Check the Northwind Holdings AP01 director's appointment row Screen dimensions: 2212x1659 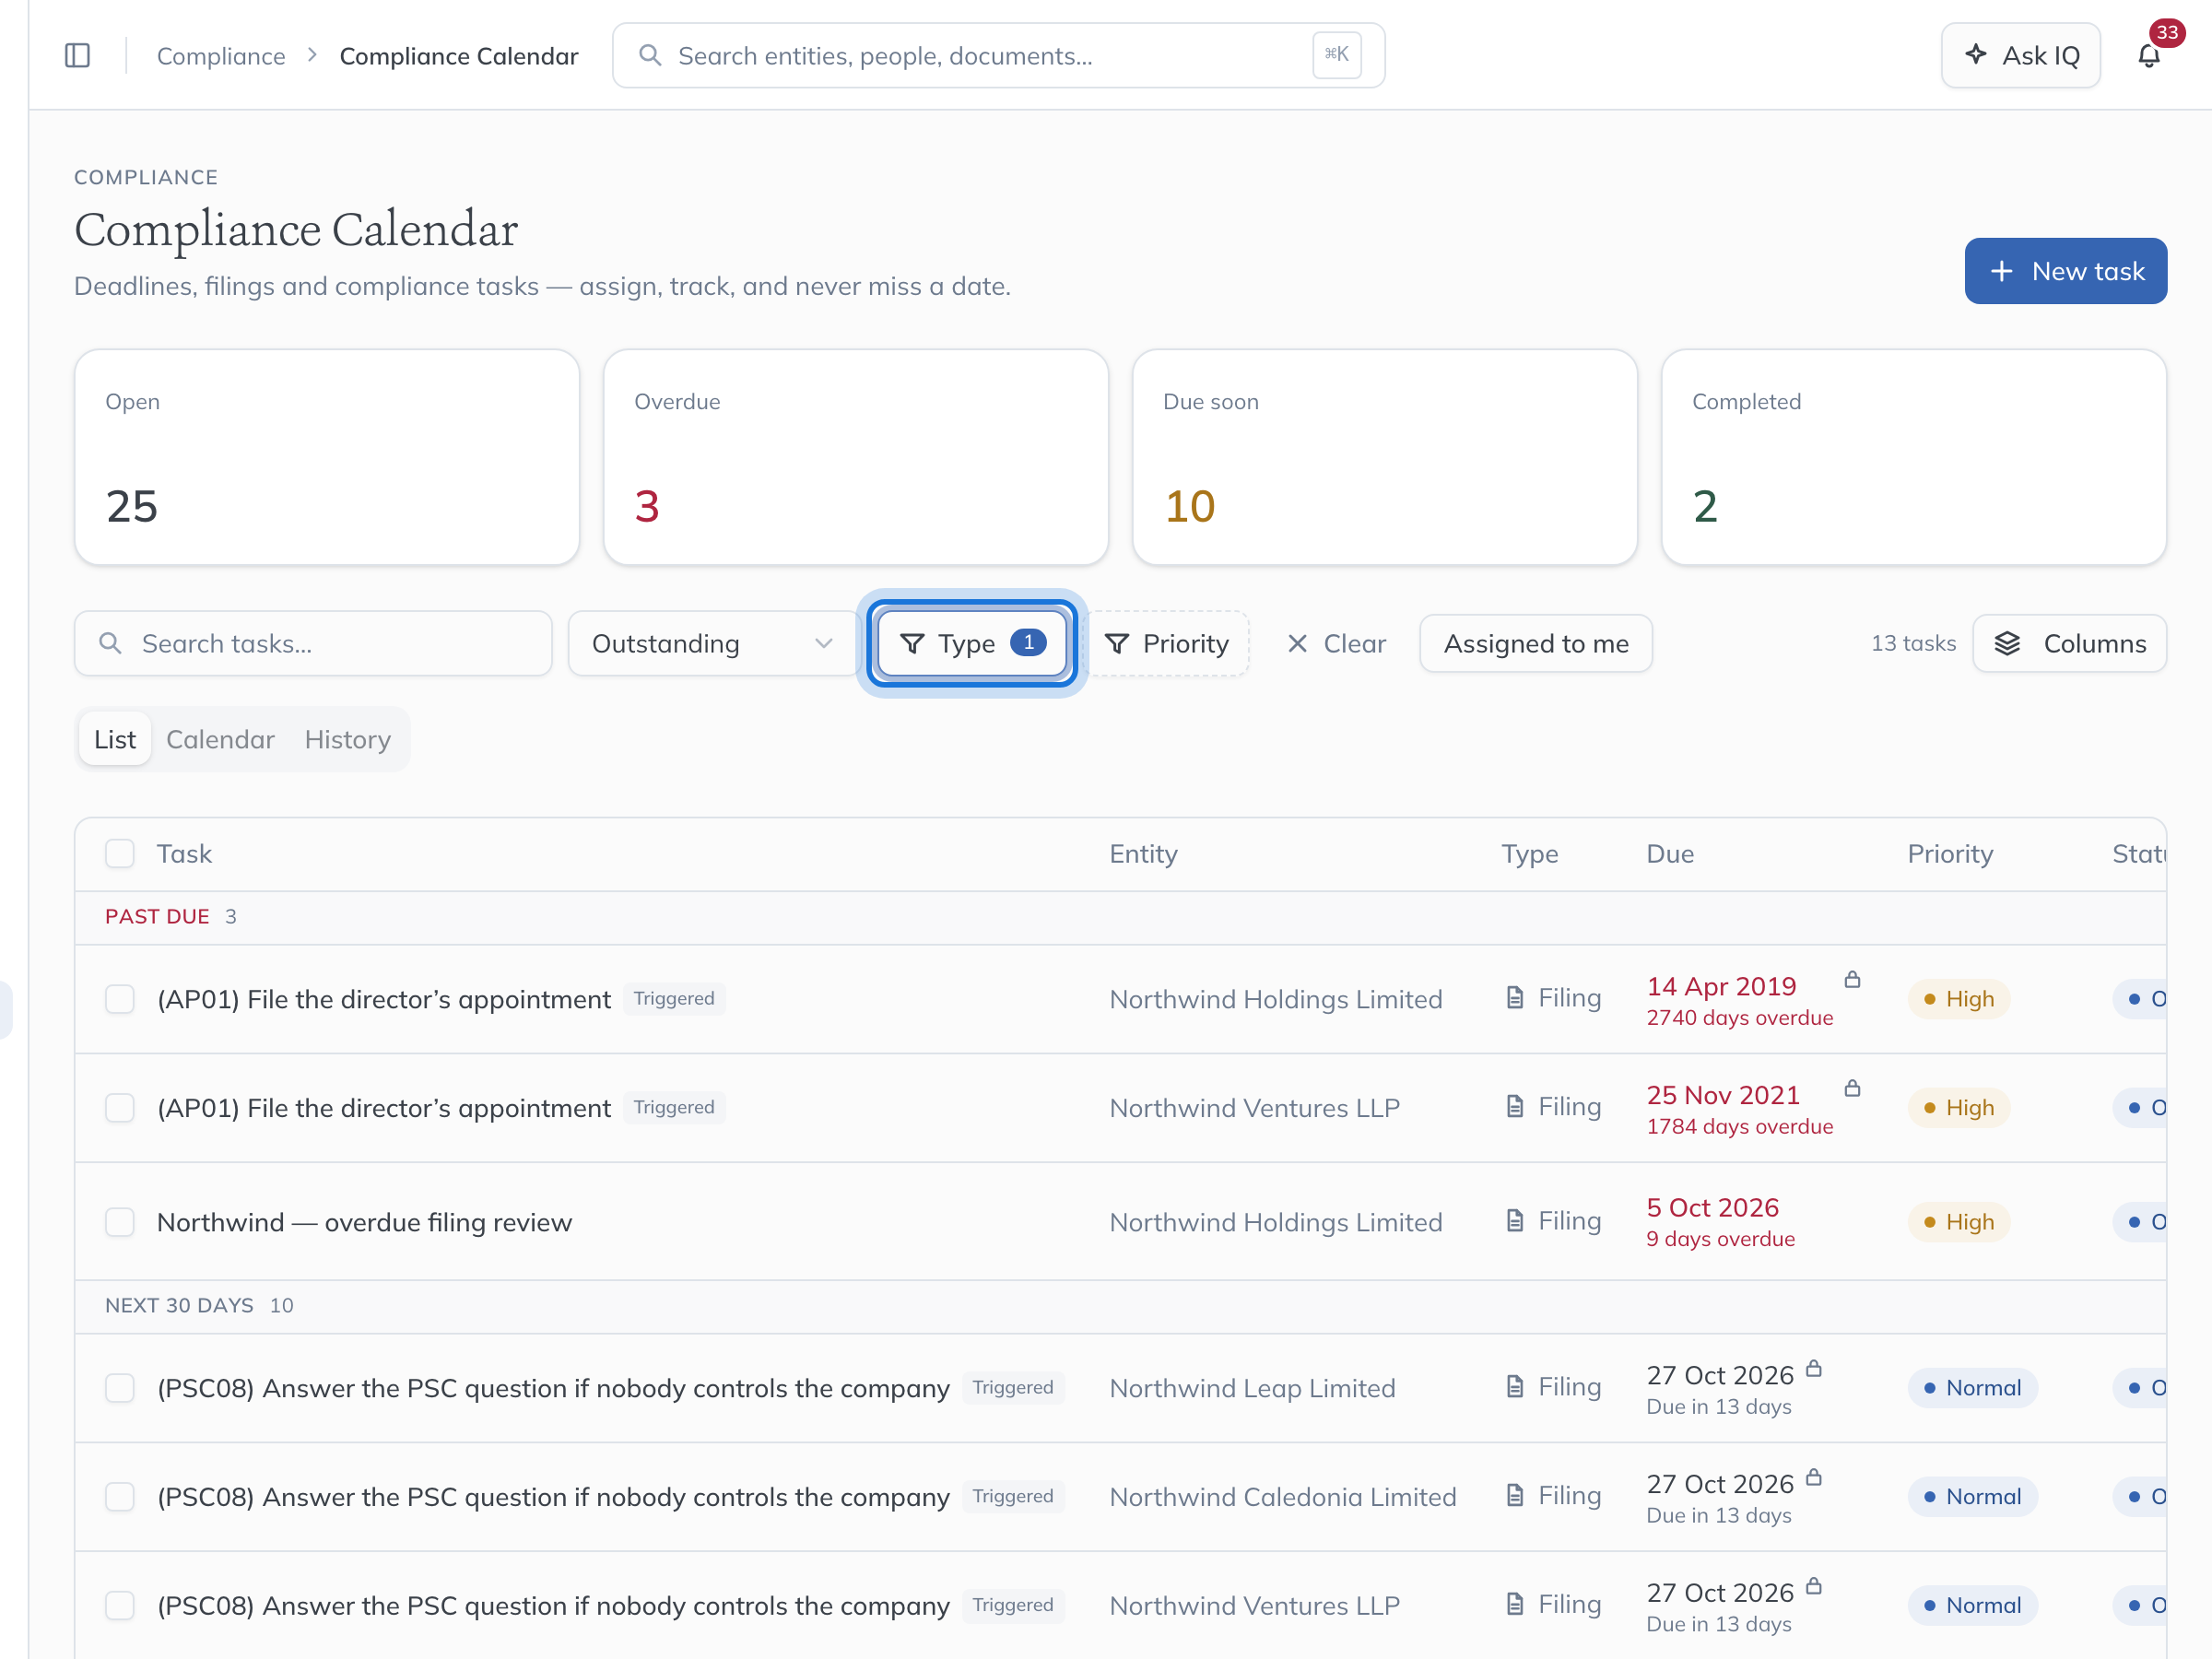tap(120, 999)
